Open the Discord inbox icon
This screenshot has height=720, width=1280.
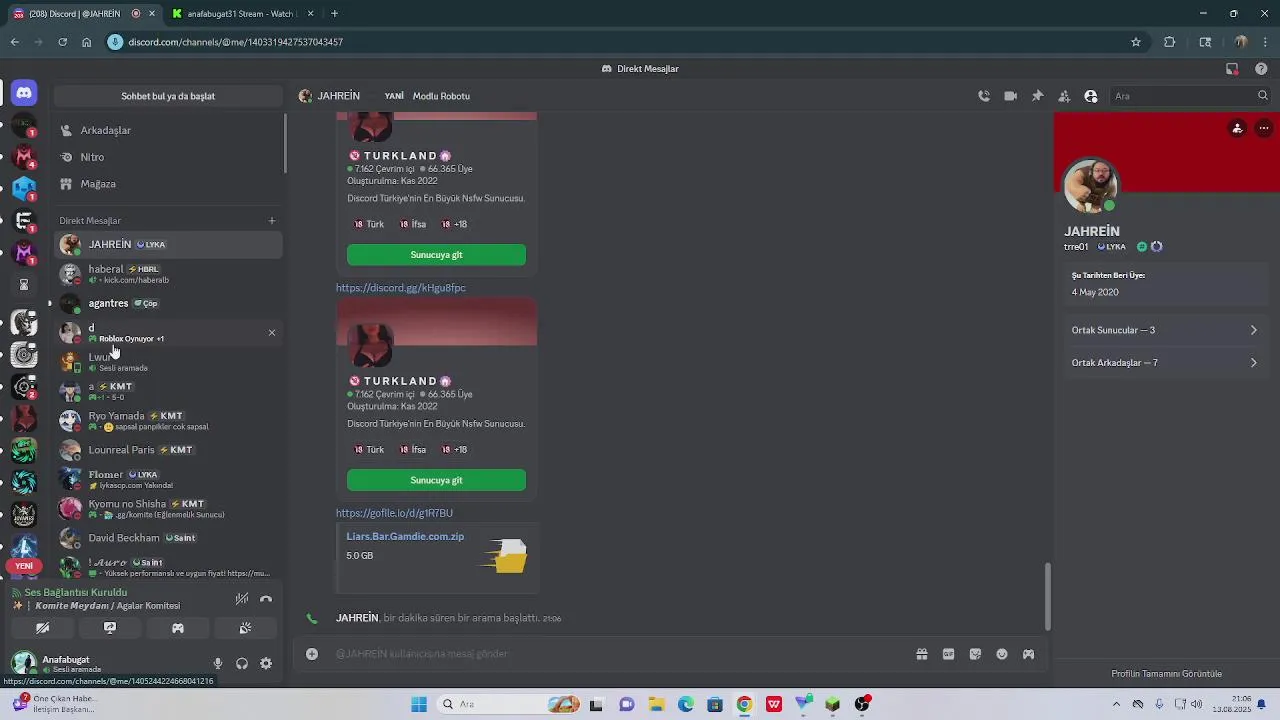[x=1232, y=69]
